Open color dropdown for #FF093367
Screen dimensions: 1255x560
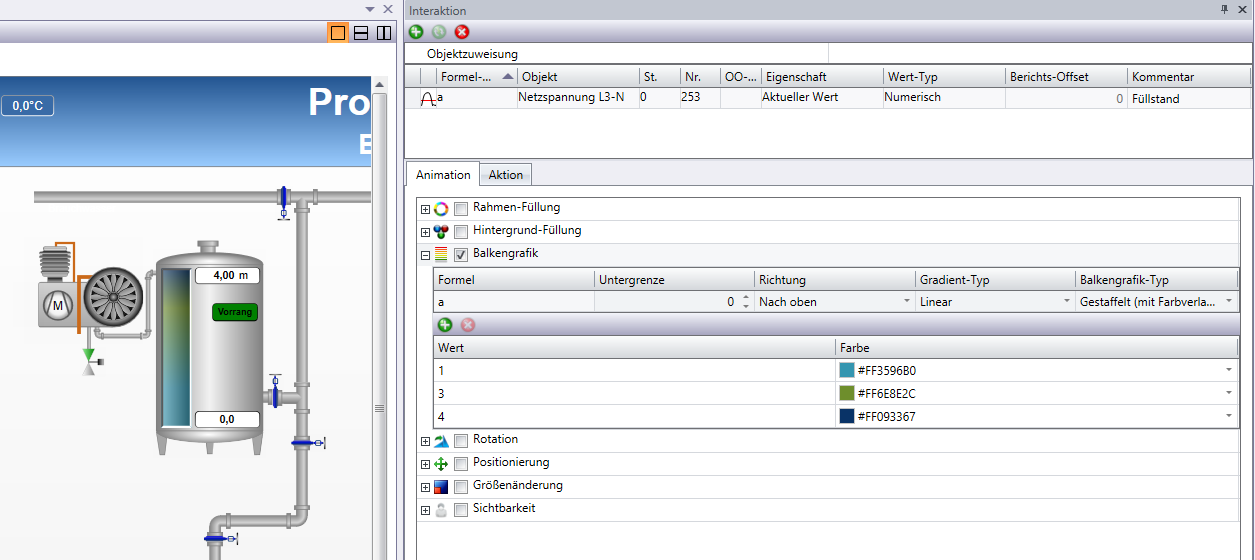point(1229,416)
